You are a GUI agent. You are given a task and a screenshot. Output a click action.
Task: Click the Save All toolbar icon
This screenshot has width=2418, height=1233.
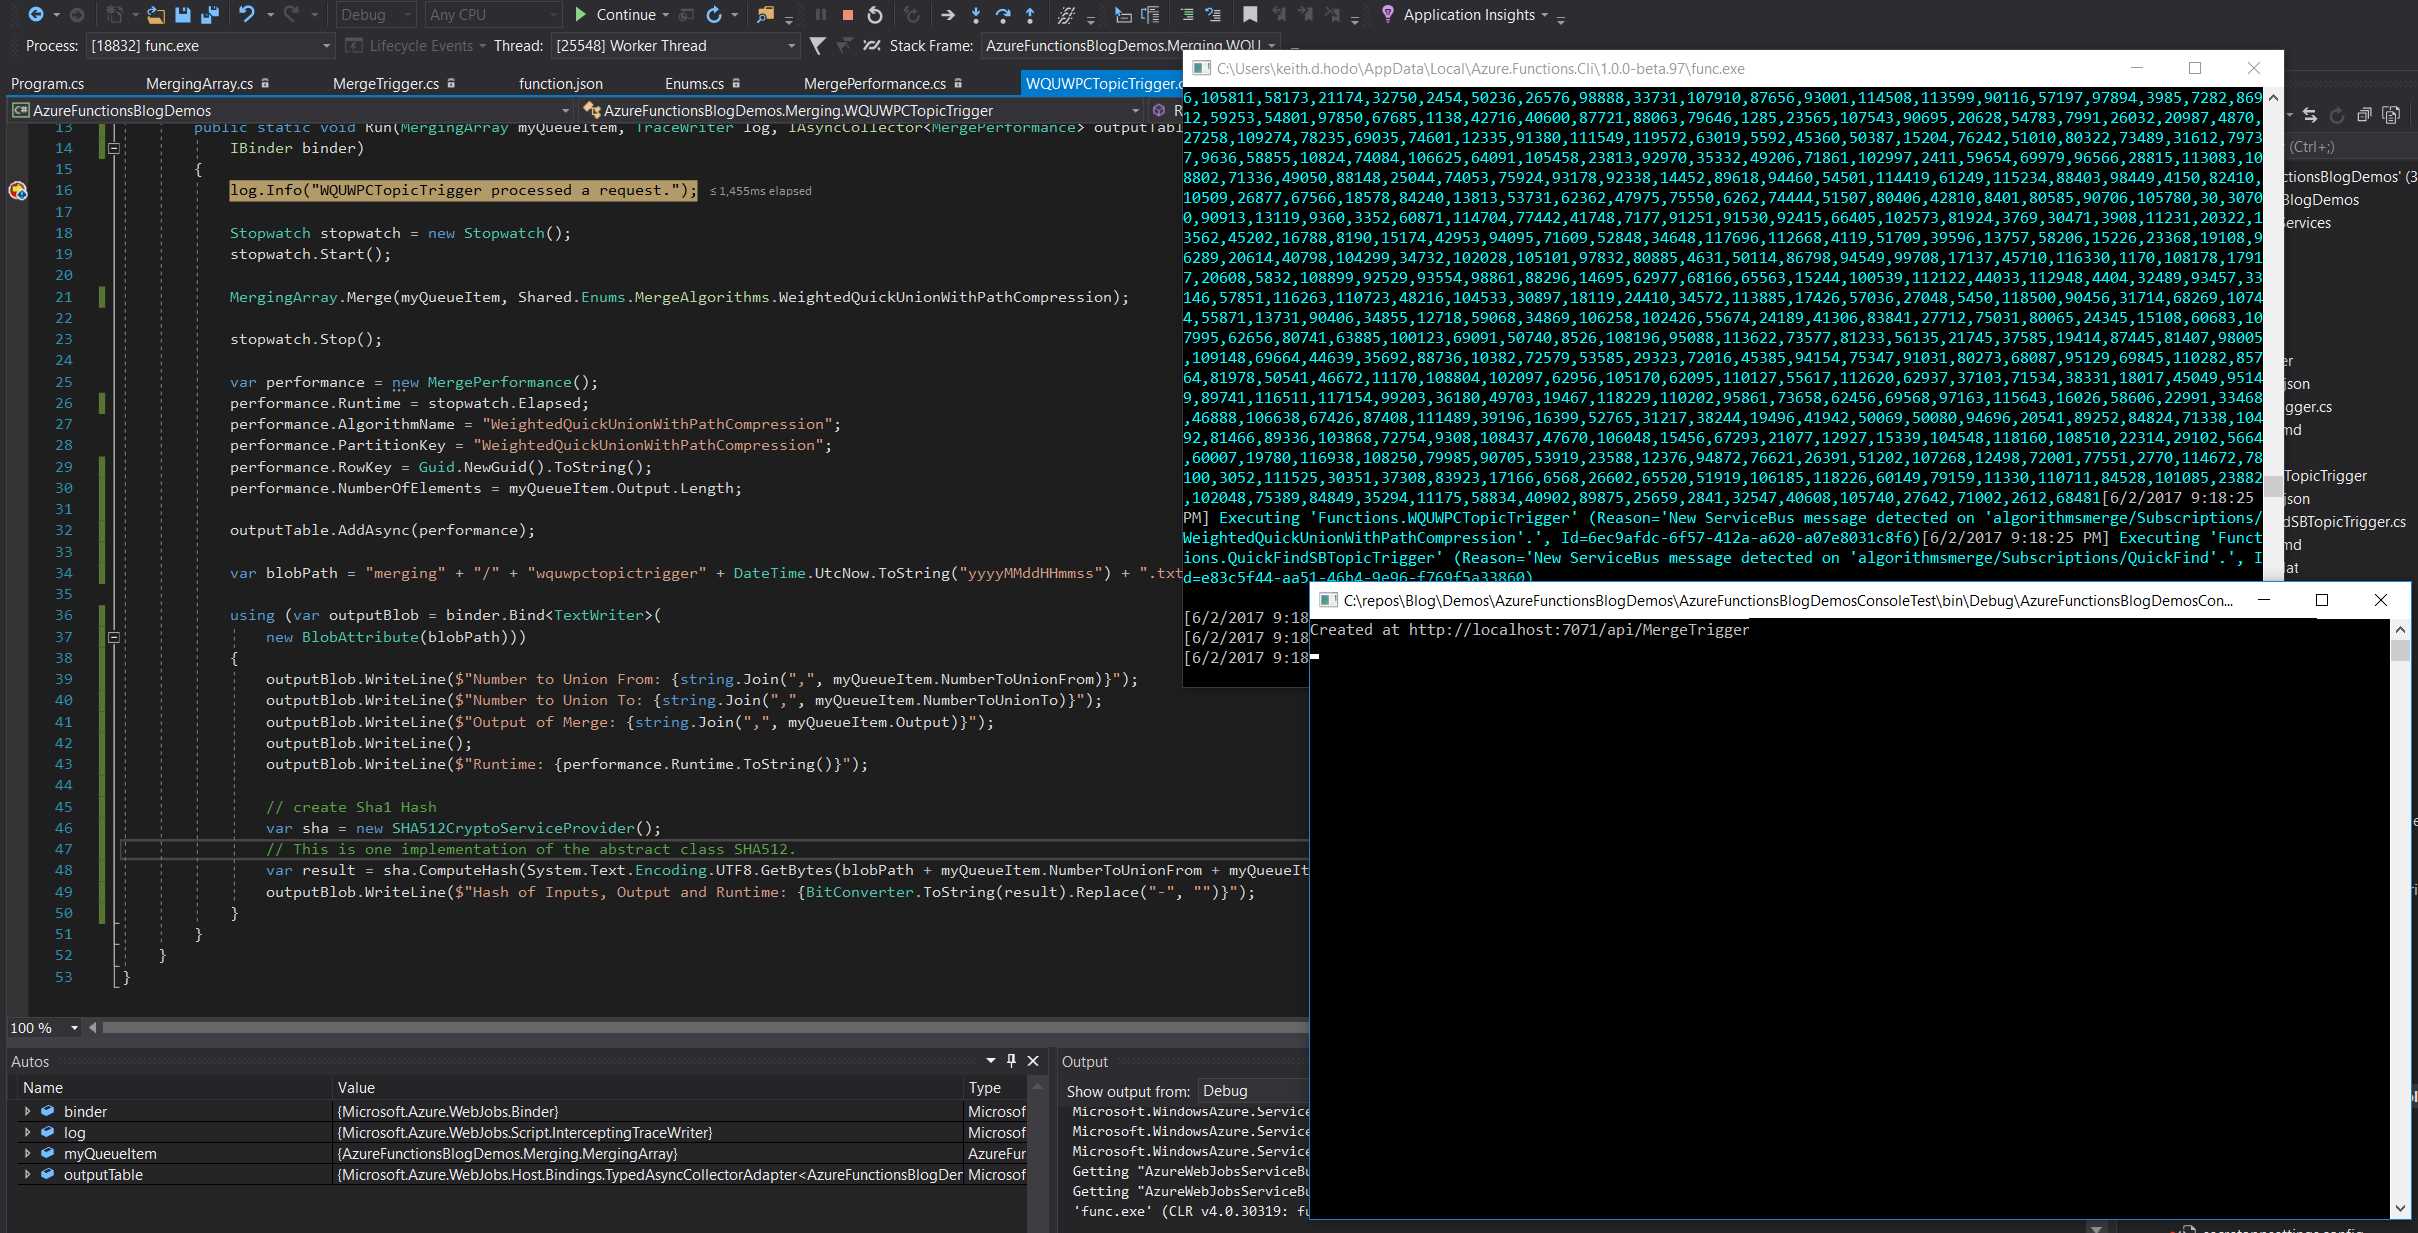[208, 15]
